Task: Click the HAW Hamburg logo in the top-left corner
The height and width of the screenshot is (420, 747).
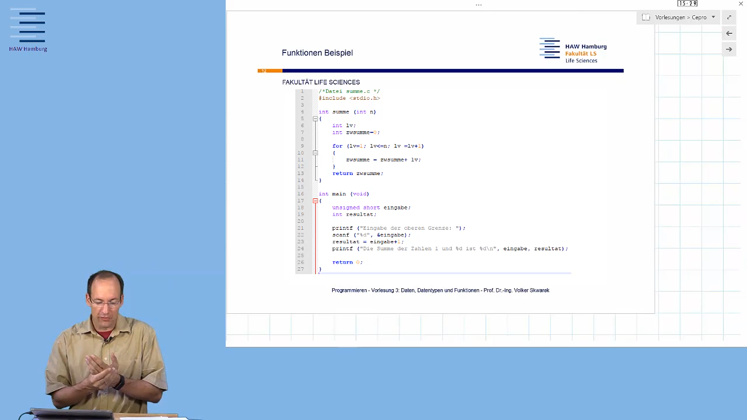Action: tap(27, 30)
